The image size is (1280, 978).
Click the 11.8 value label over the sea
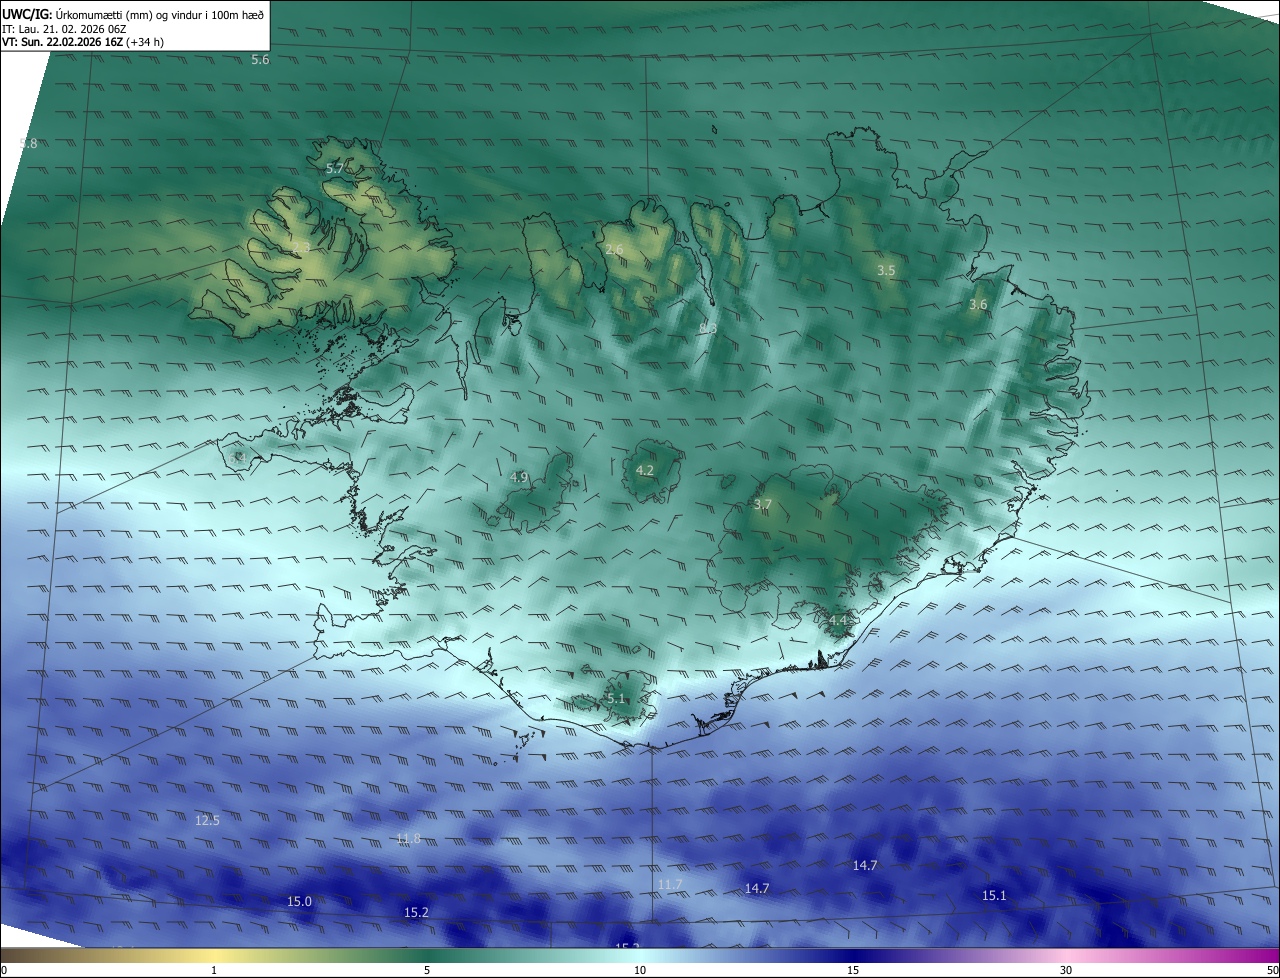[x=408, y=838]
